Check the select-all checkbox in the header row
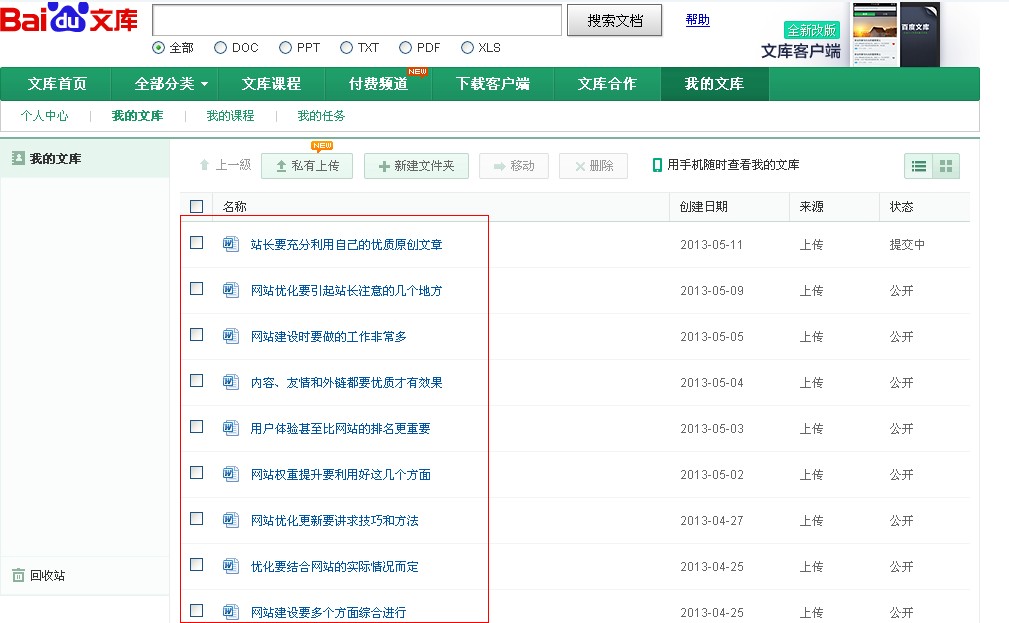Viewport: 1009px width, 623px height. click(x=196, y=205)
